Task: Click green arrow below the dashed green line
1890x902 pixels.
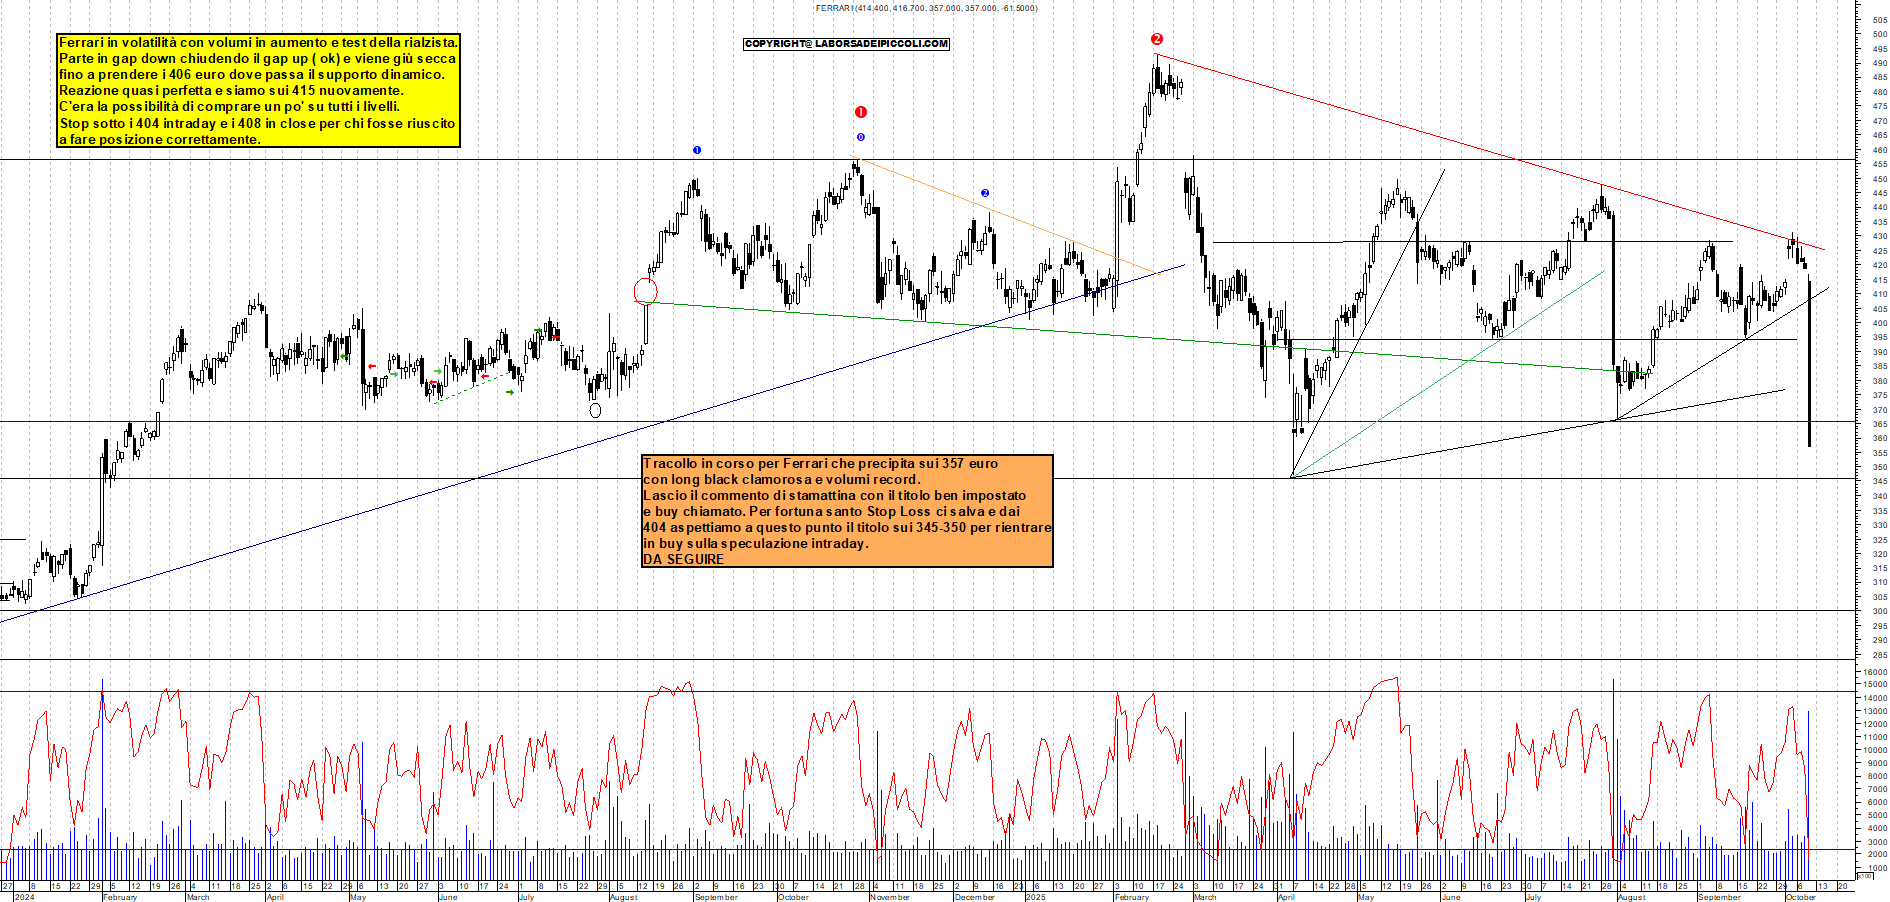Action: (510, 392)
